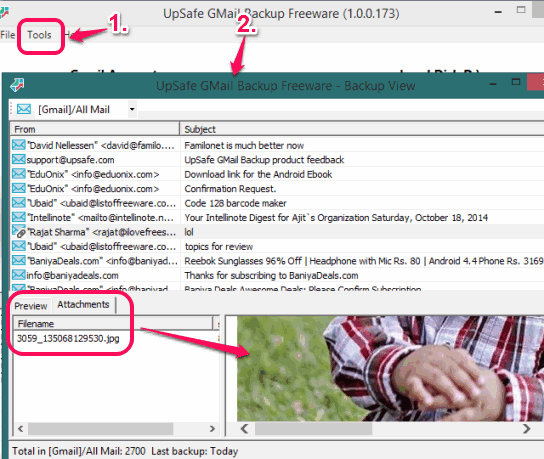
Task: Click the mail folder envelope icon in toolbar
Action: [24, 109]
